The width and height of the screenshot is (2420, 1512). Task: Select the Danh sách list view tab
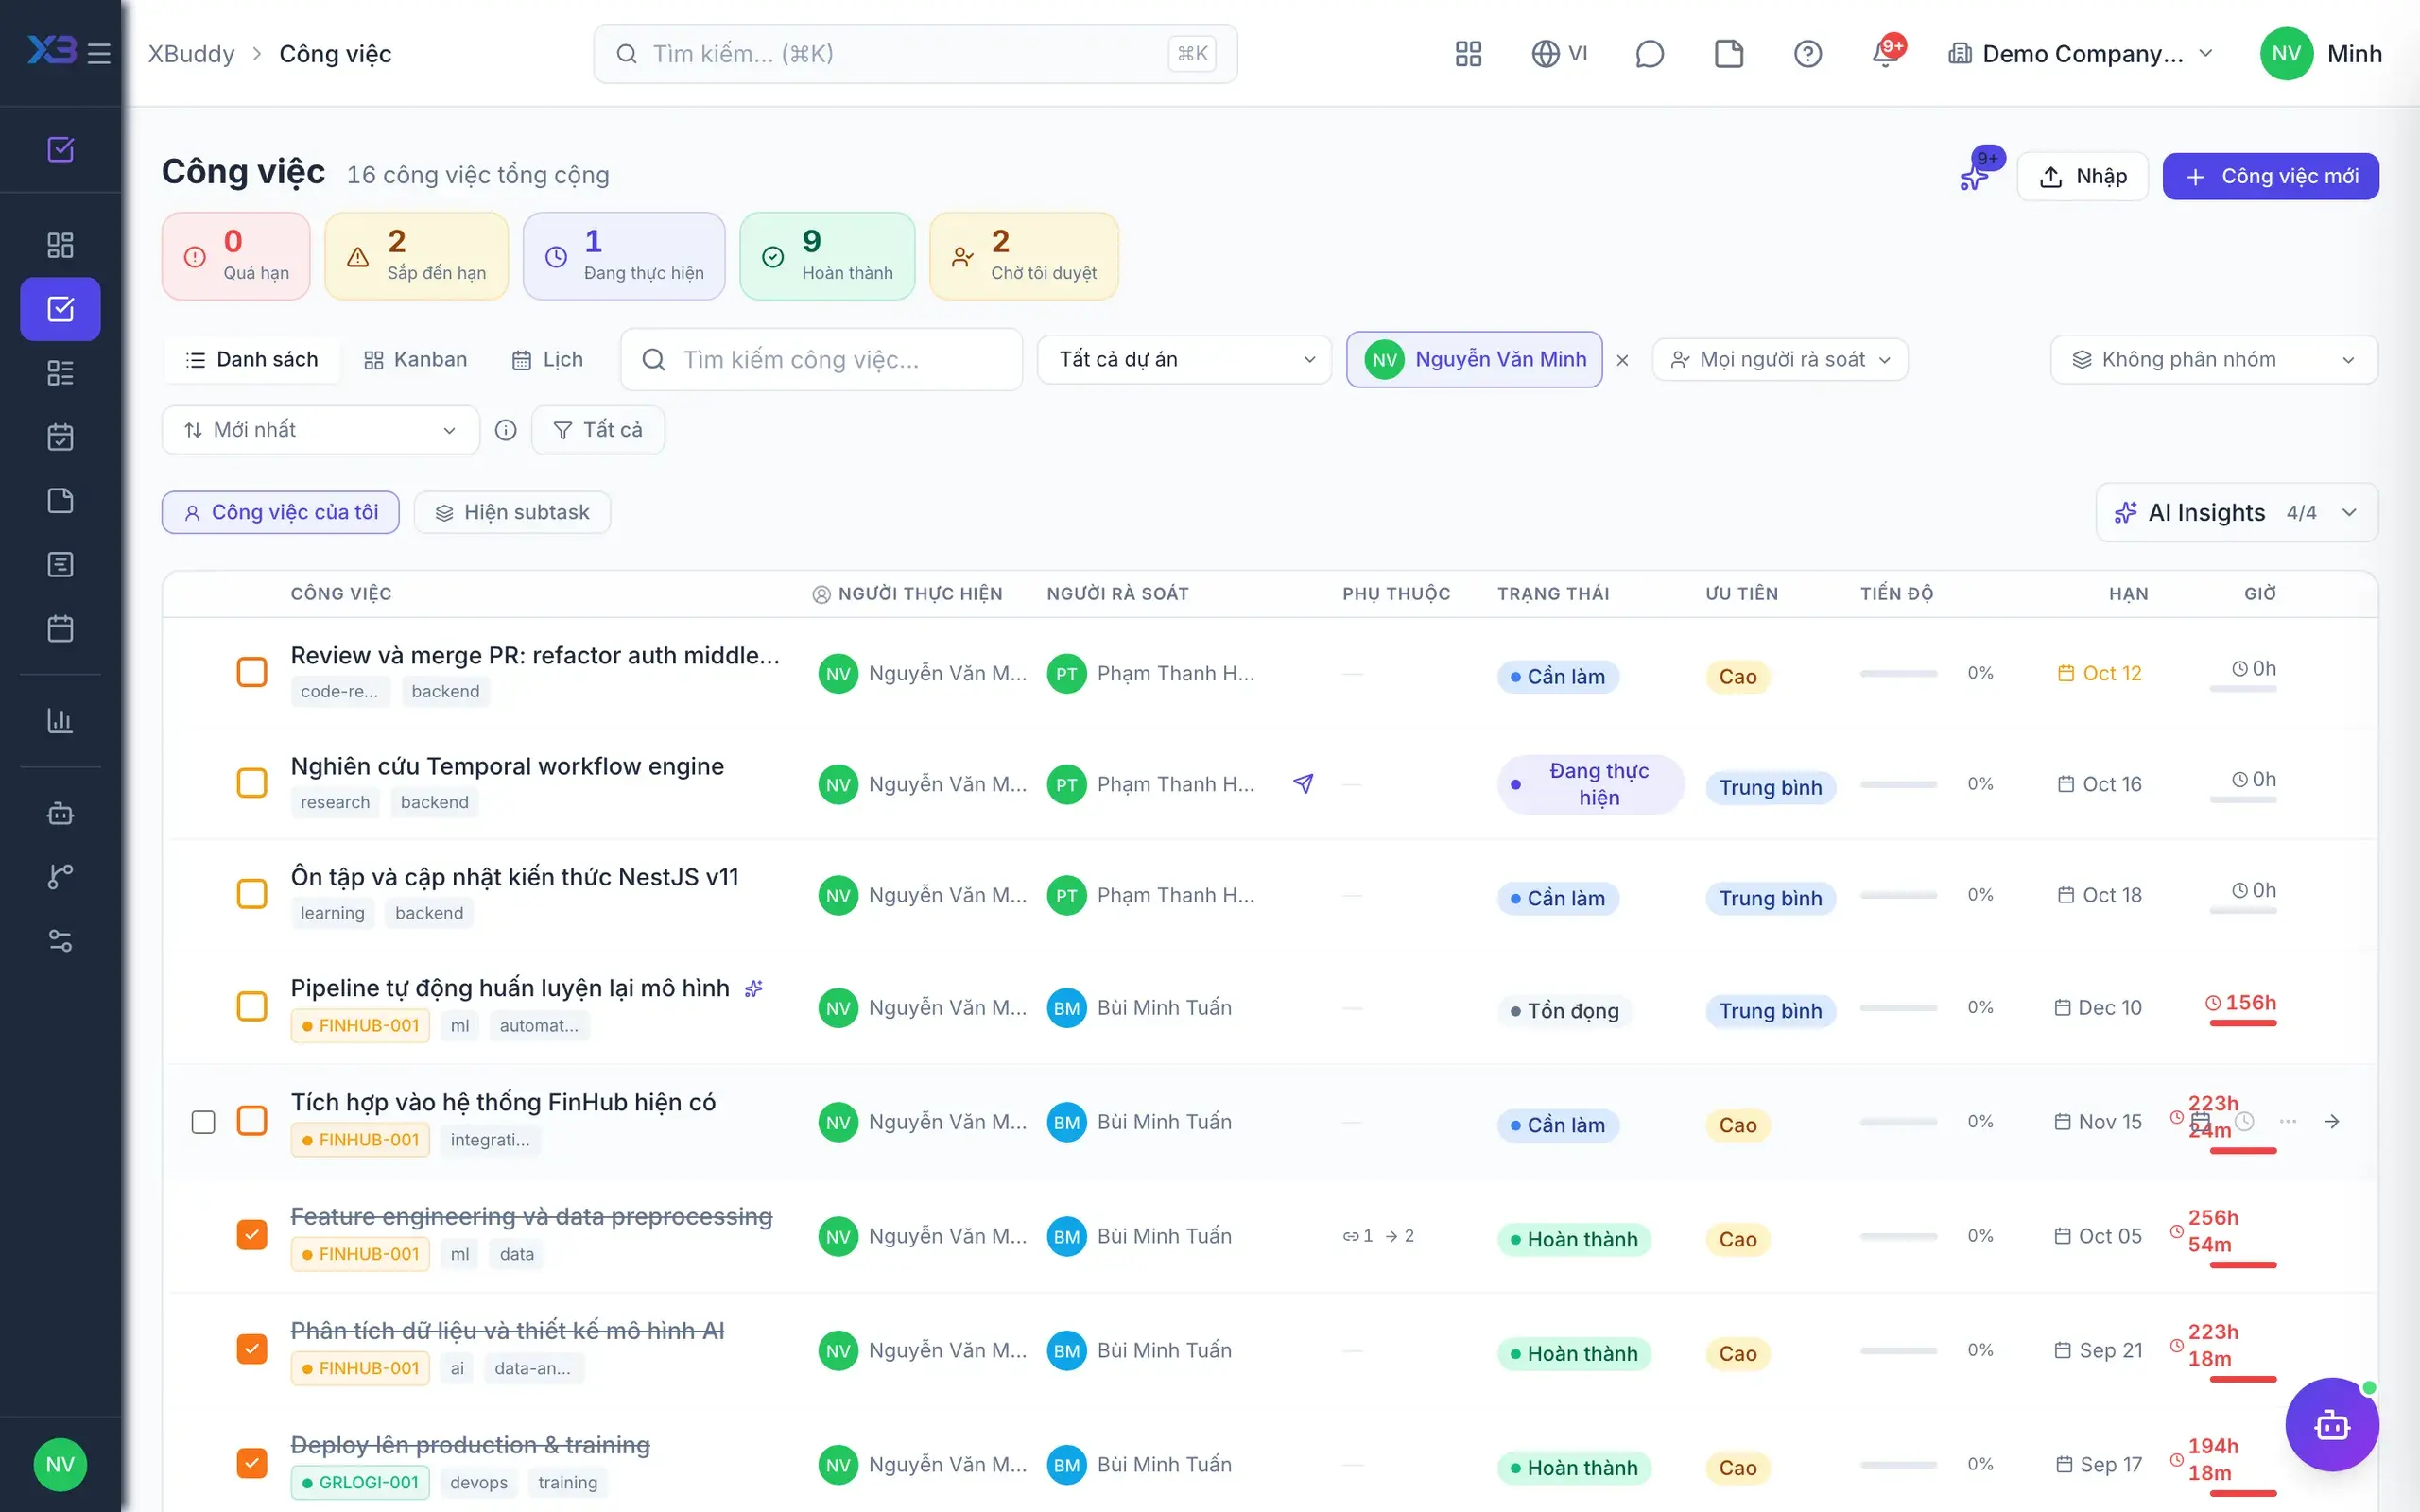[251, 359]
